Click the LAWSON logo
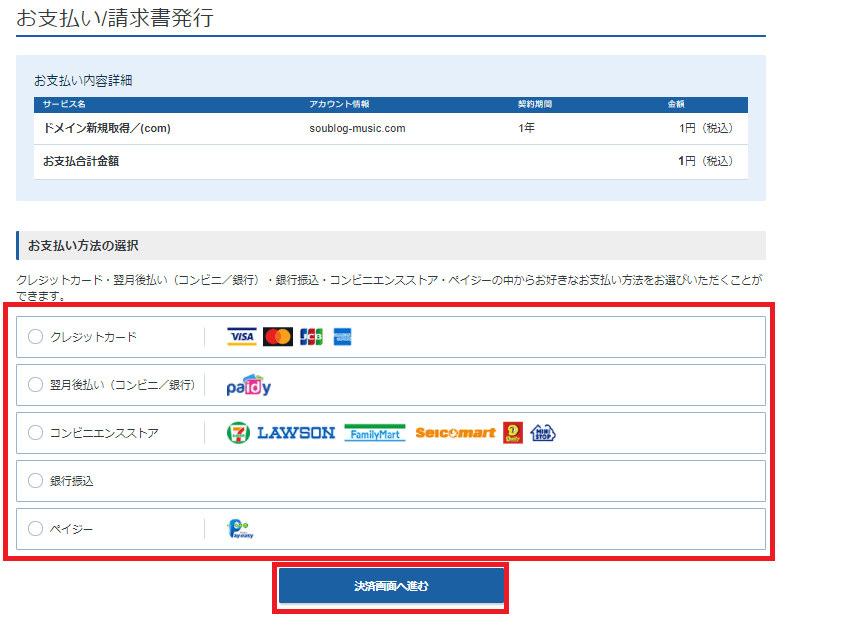The width and height of the screenshot is (843, 629). 296,433
